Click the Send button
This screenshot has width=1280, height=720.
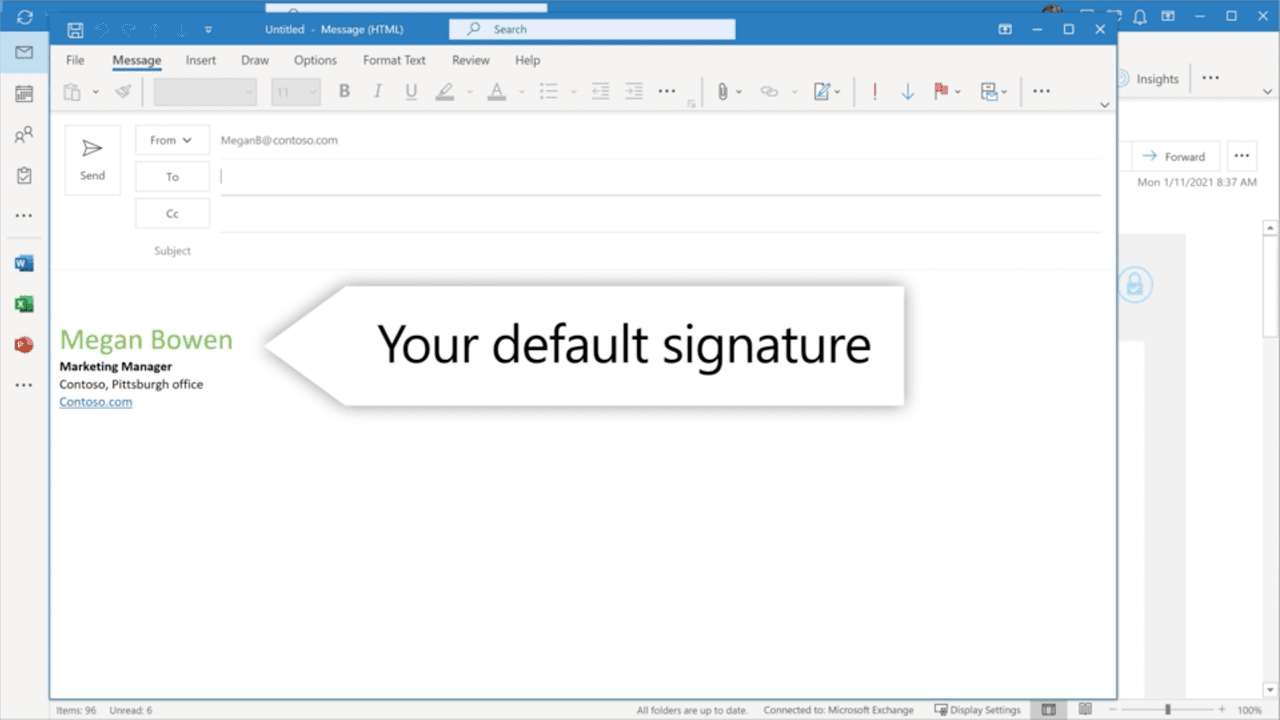[92, 160]
